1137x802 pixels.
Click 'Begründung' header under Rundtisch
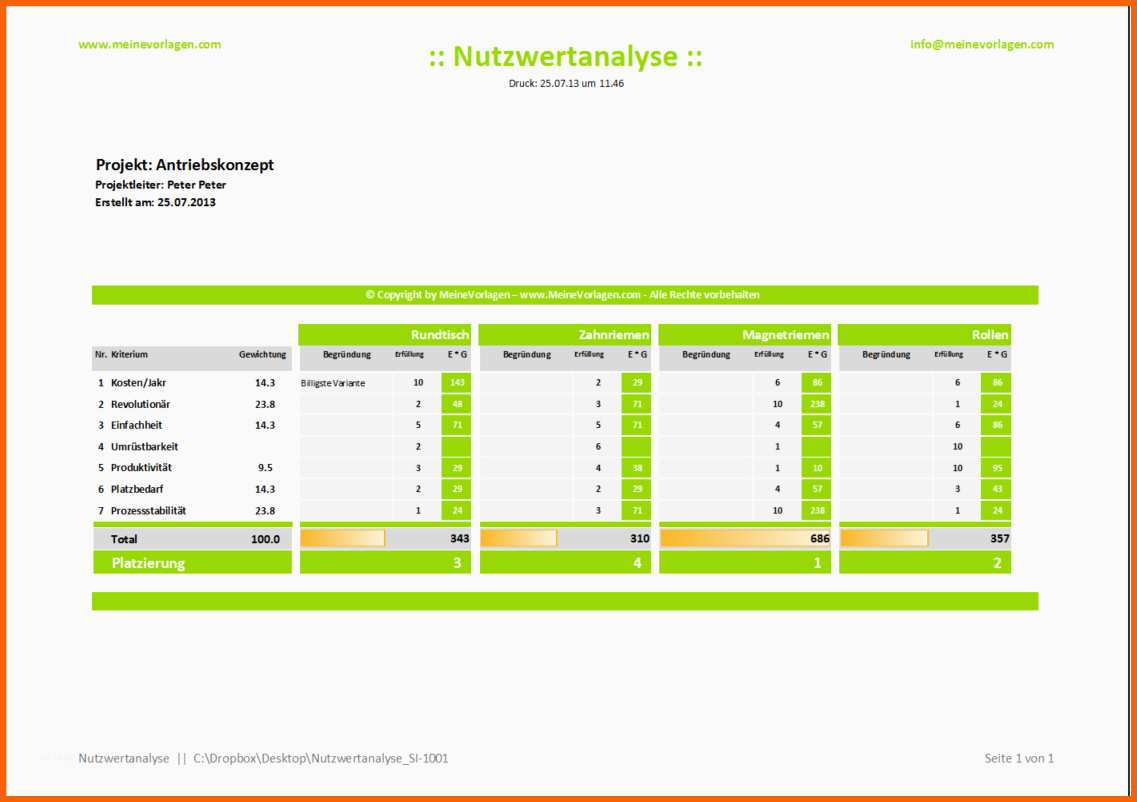pyautogui.click(x=347, y=355)
